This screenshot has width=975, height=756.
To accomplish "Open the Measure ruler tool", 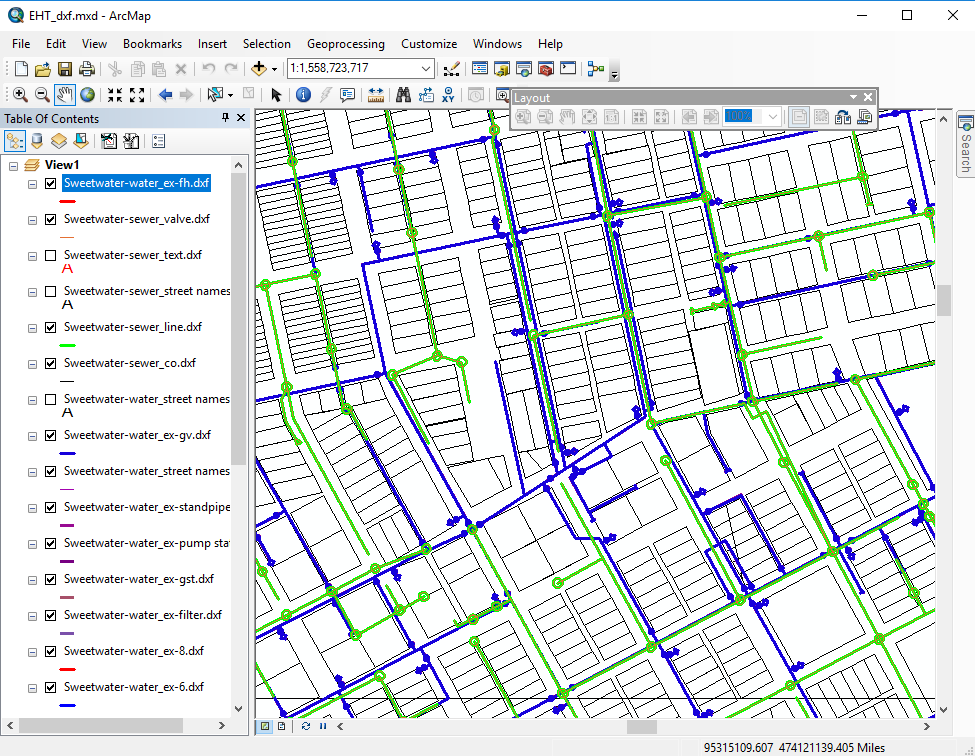I will (376, 95).
